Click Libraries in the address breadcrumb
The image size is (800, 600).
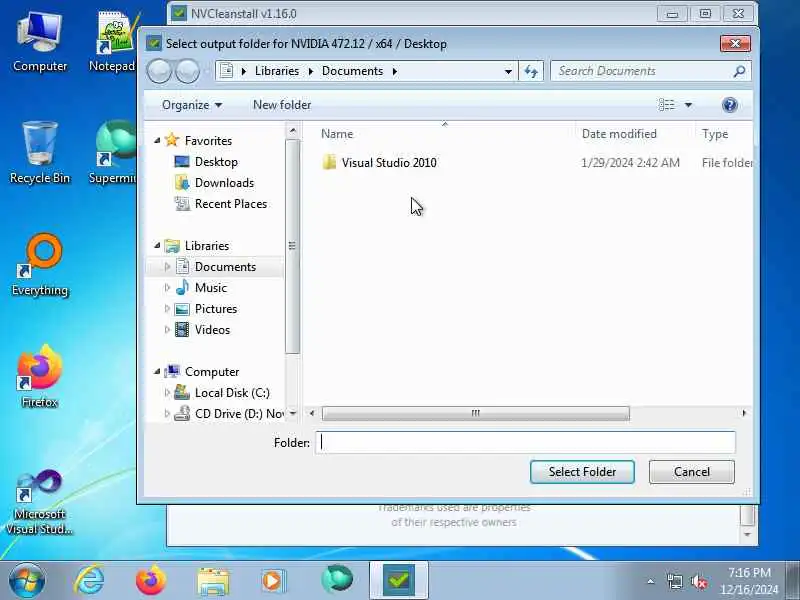277,71
